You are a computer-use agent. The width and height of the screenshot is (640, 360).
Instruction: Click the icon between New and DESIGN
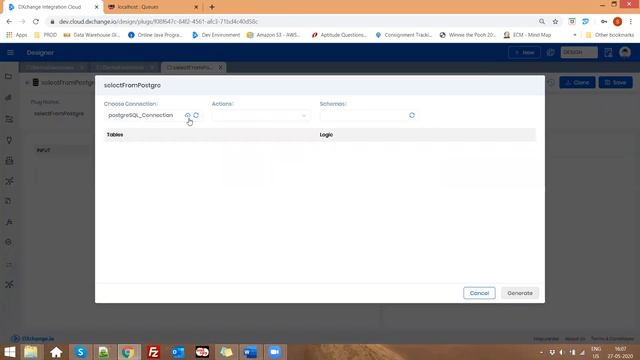pyautogui.click(x=550, y=53)
